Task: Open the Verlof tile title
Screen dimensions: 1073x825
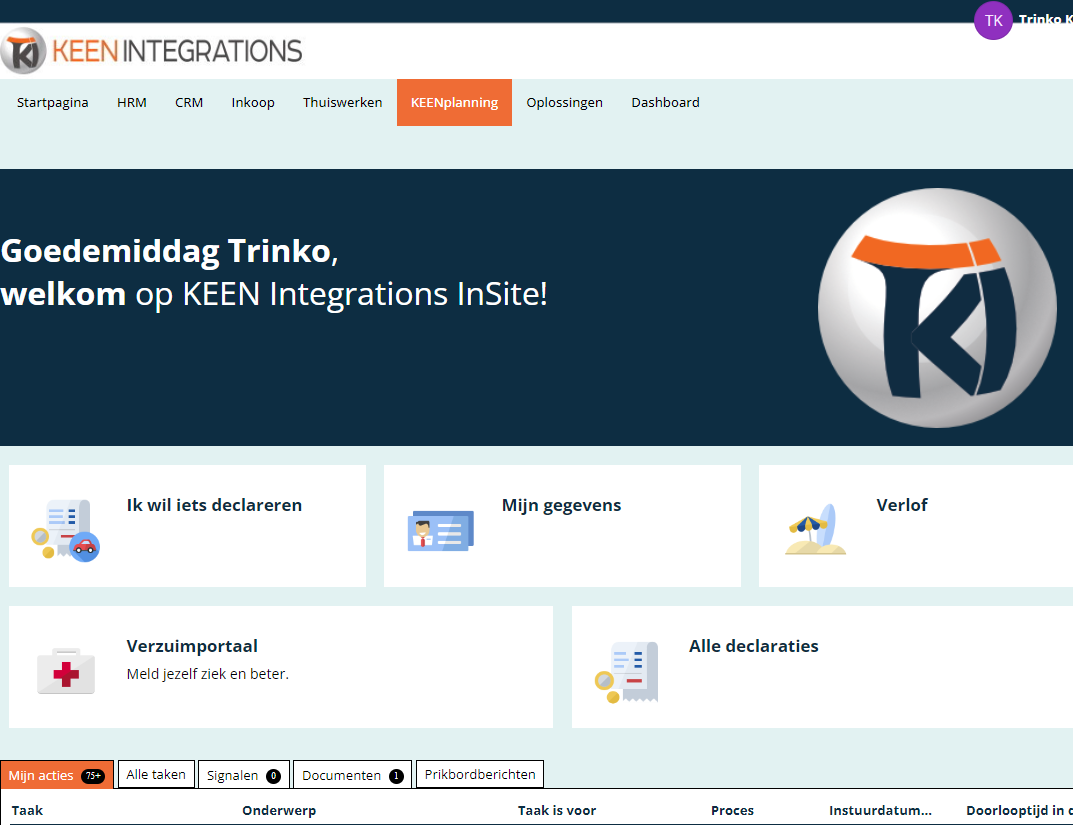Action: 902,505
